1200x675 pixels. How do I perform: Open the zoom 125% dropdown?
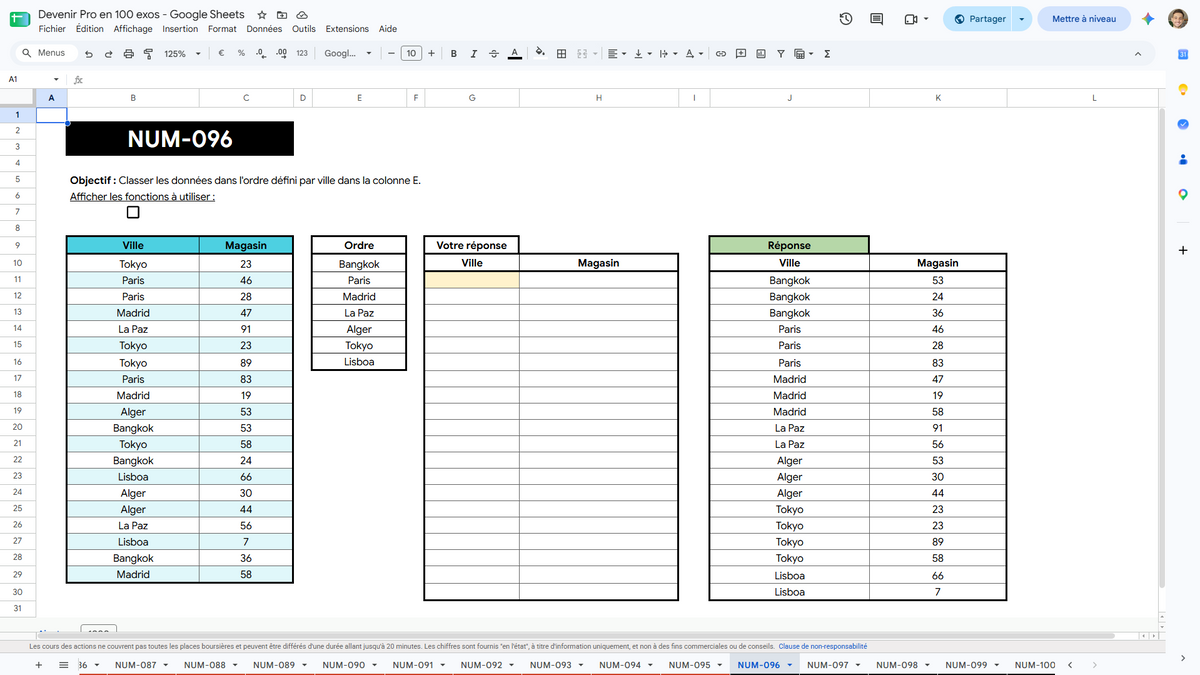click(x=182, y=54)
